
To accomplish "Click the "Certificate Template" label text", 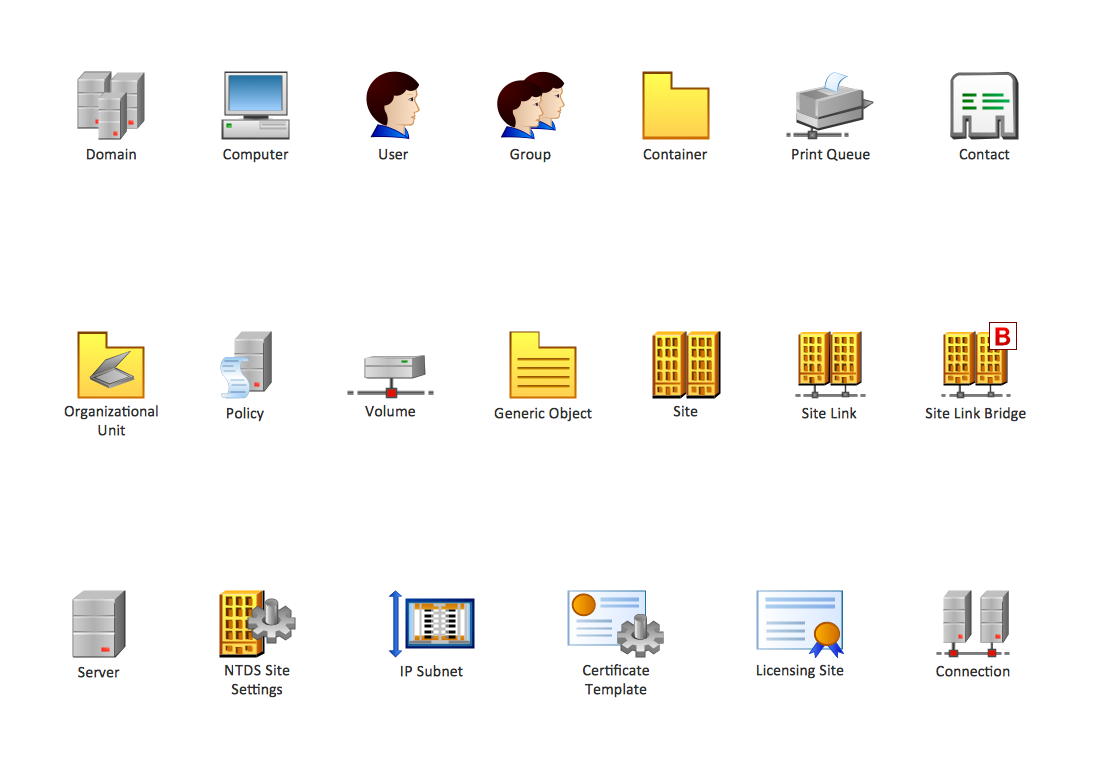I will tap(616, 680).
